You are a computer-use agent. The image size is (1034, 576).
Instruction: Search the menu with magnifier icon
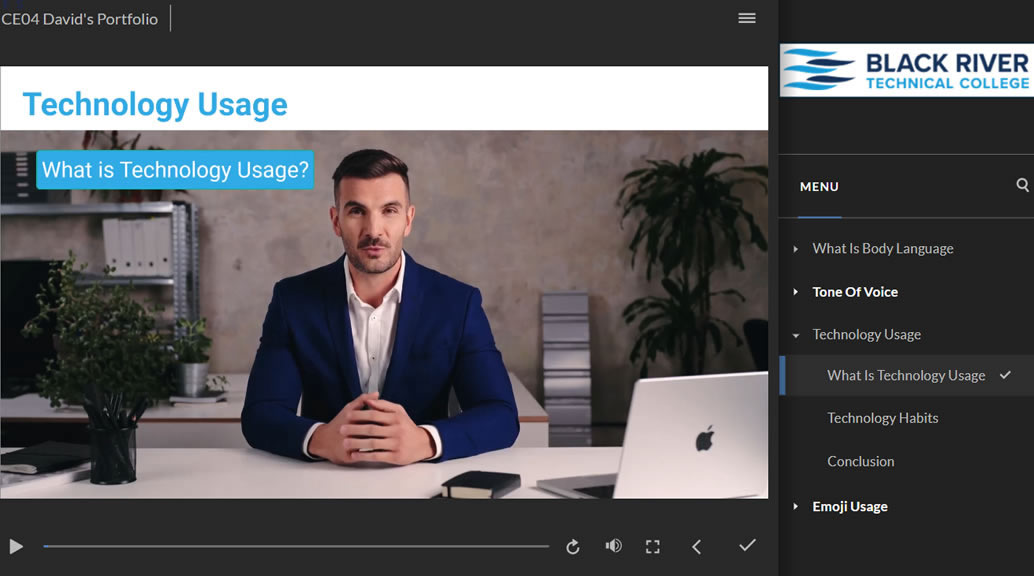pyautogui.click(x=1022, y=185)
